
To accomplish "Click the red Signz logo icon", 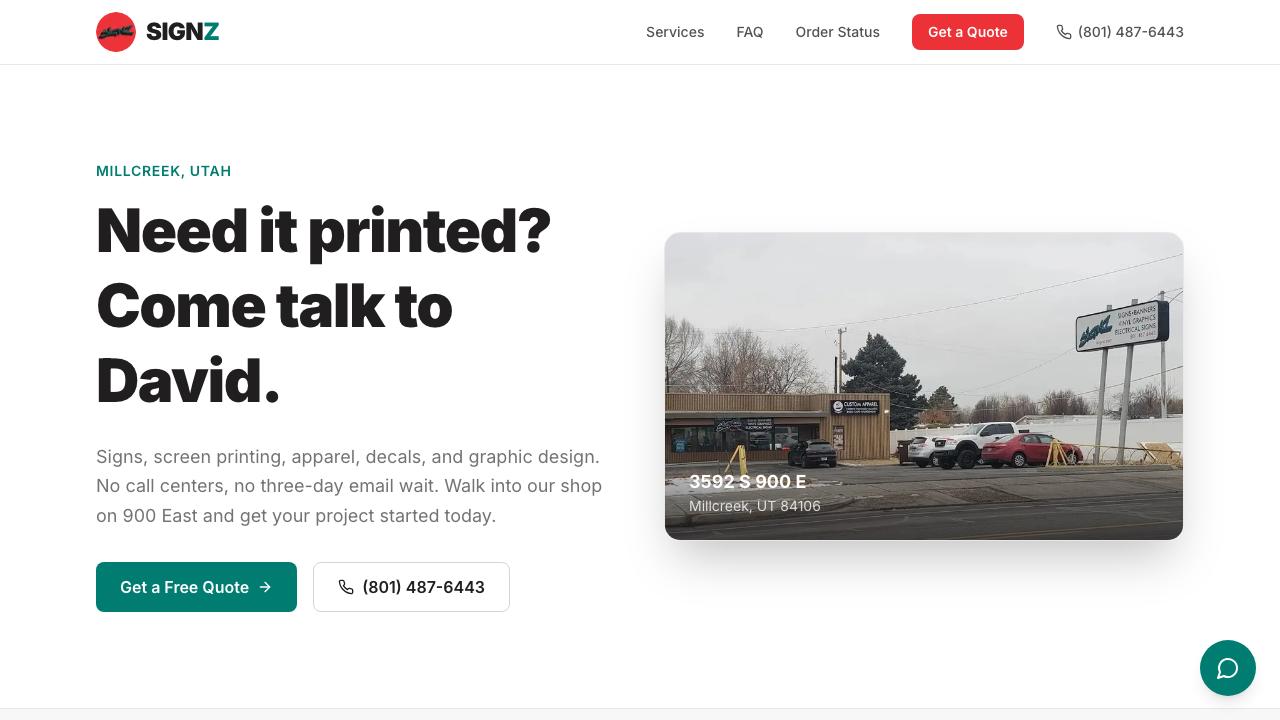I will coord(116,32).
